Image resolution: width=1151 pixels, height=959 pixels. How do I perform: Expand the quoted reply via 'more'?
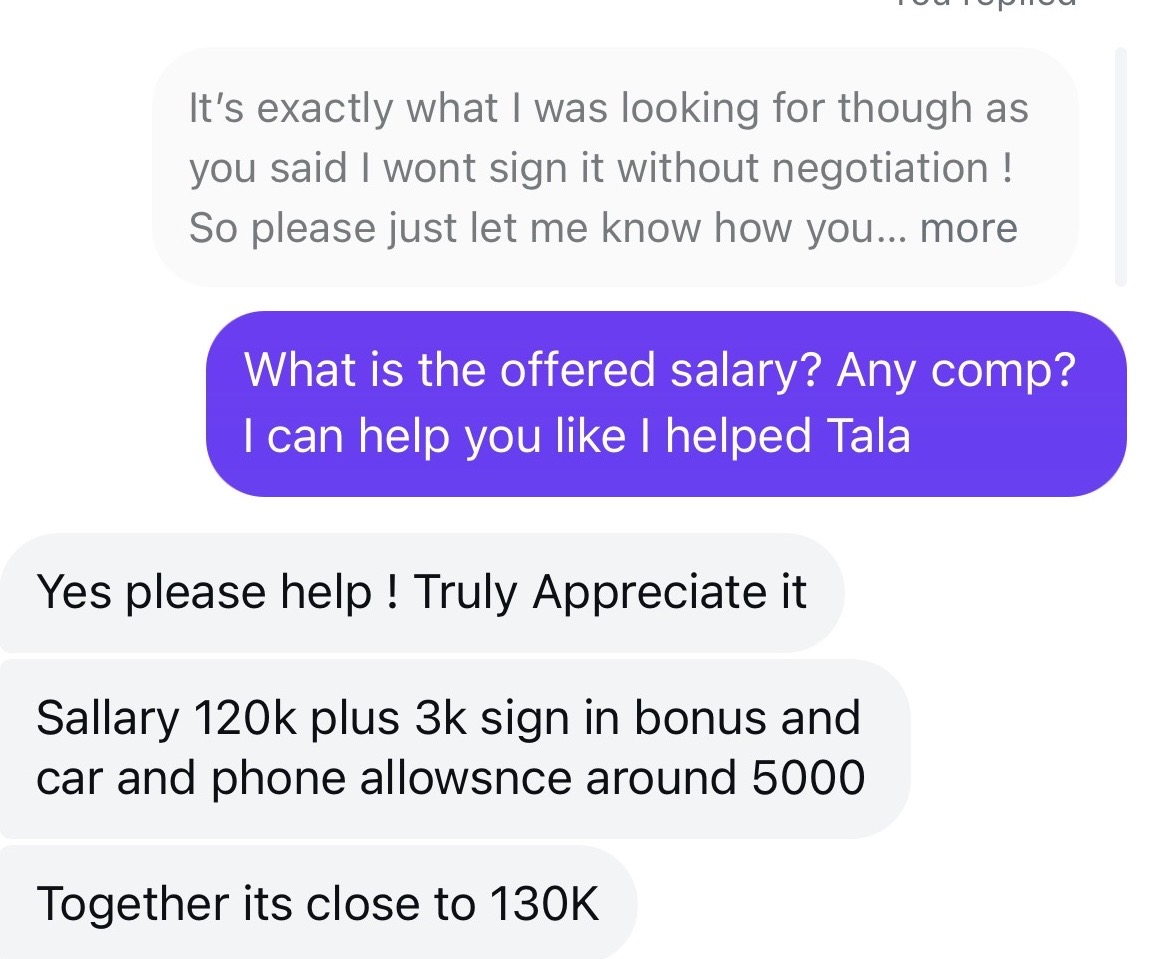tap(968, 228)
